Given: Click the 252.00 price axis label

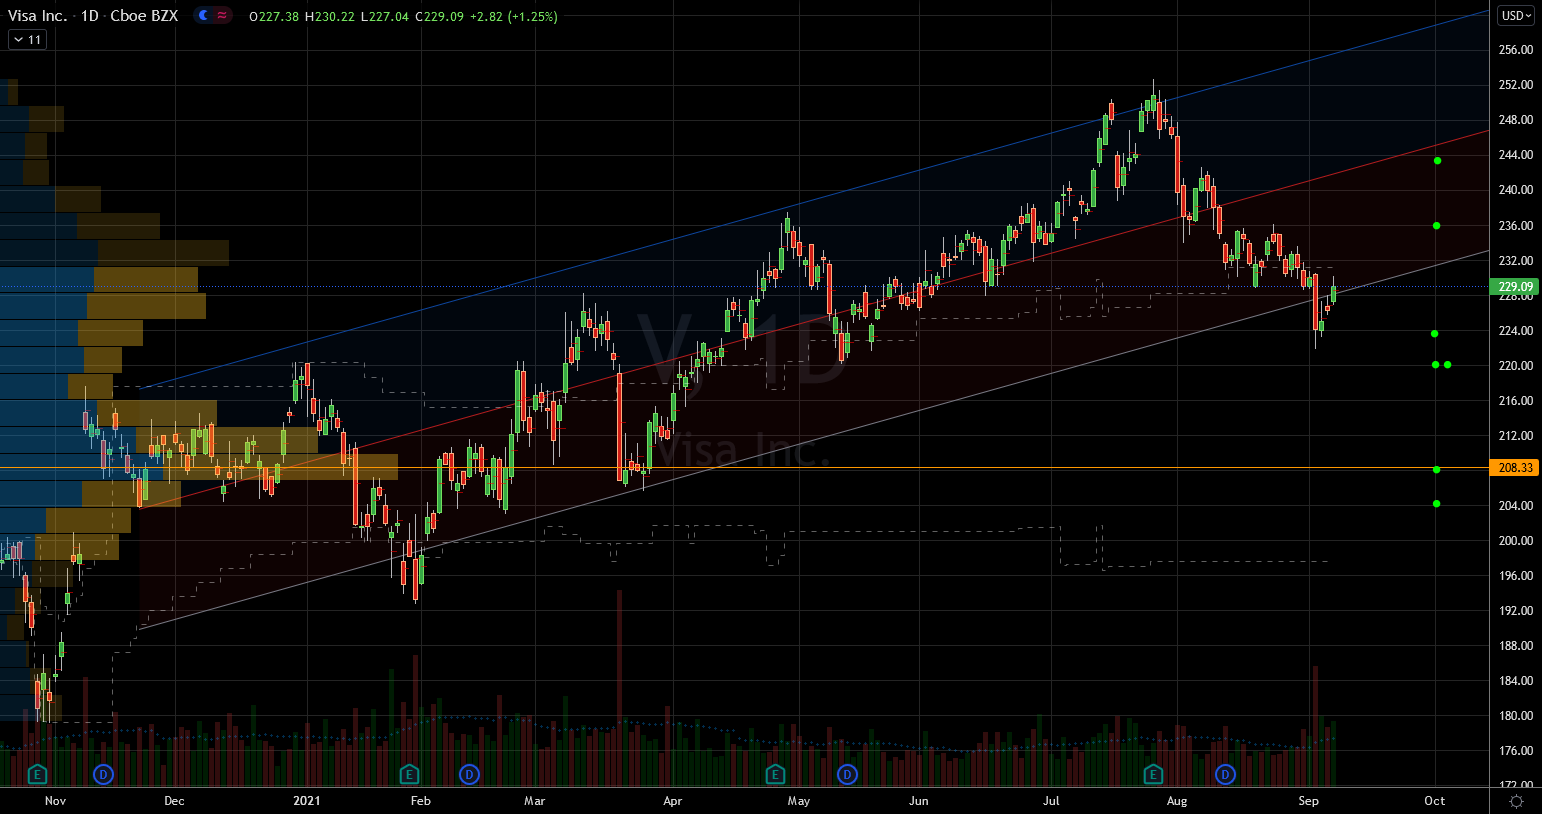Looking at the screenshot, I should (1516, 85).
